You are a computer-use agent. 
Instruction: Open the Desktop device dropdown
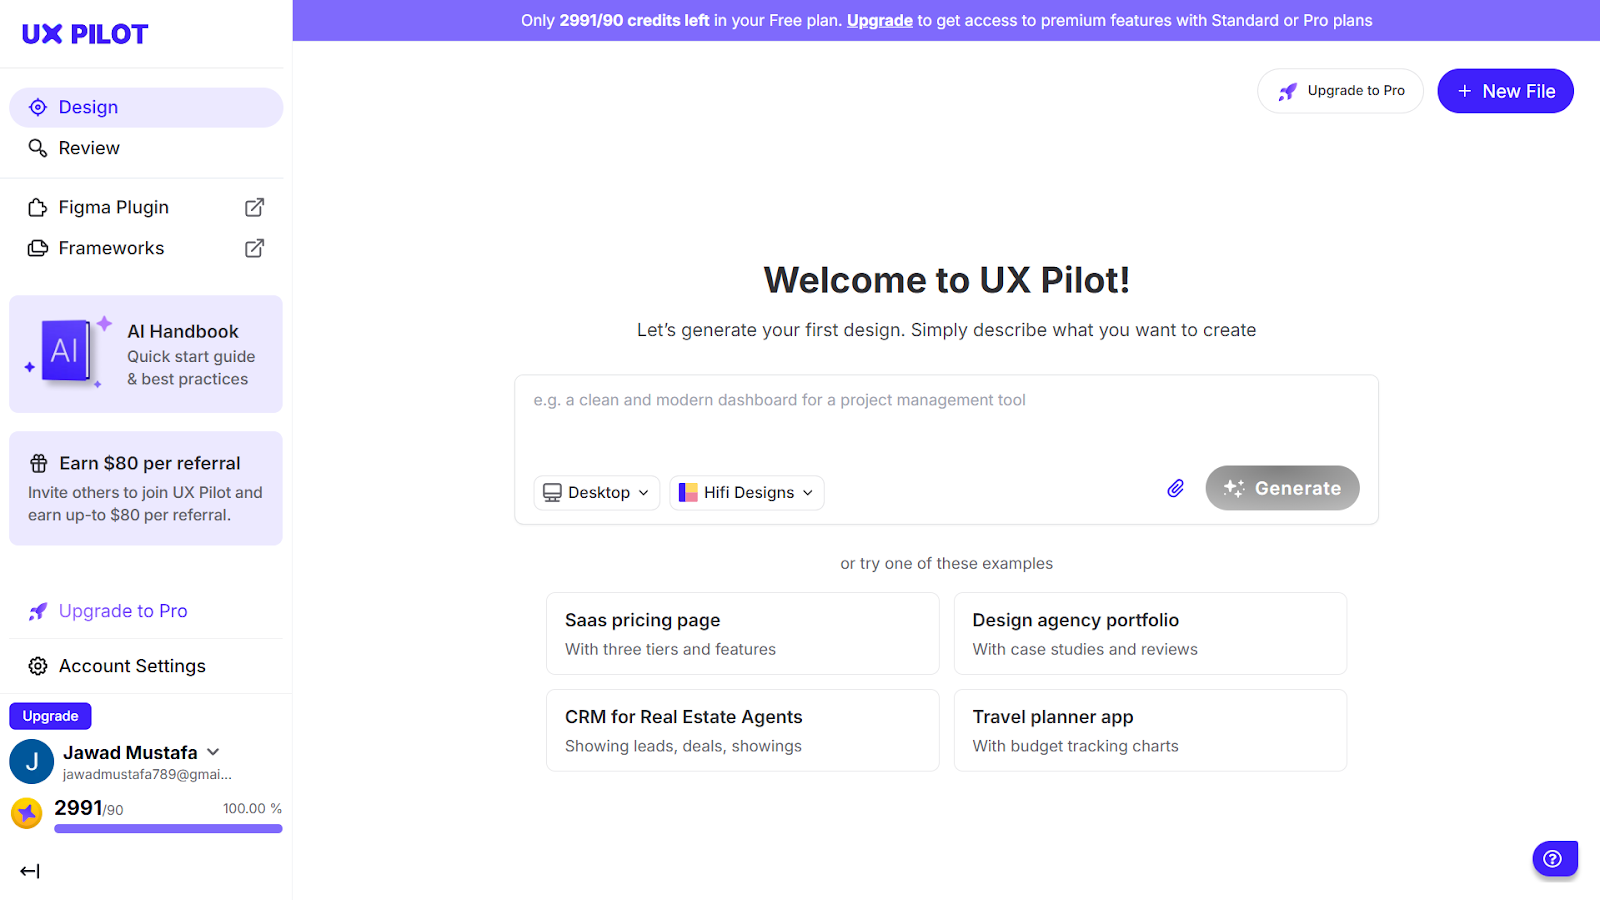click(x=597, y=492)
